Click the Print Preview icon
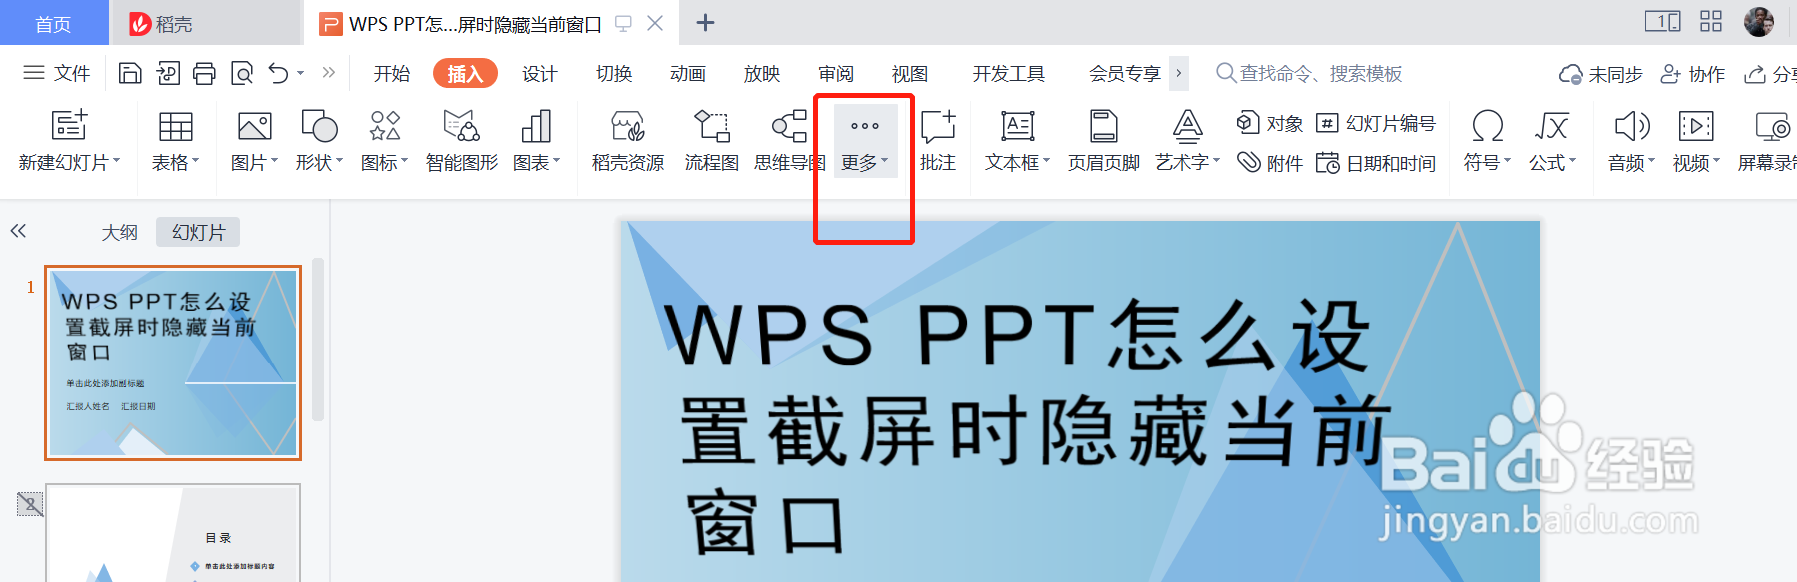The width and height of the screenshot is (1797, 582). [x=242, y=73]
